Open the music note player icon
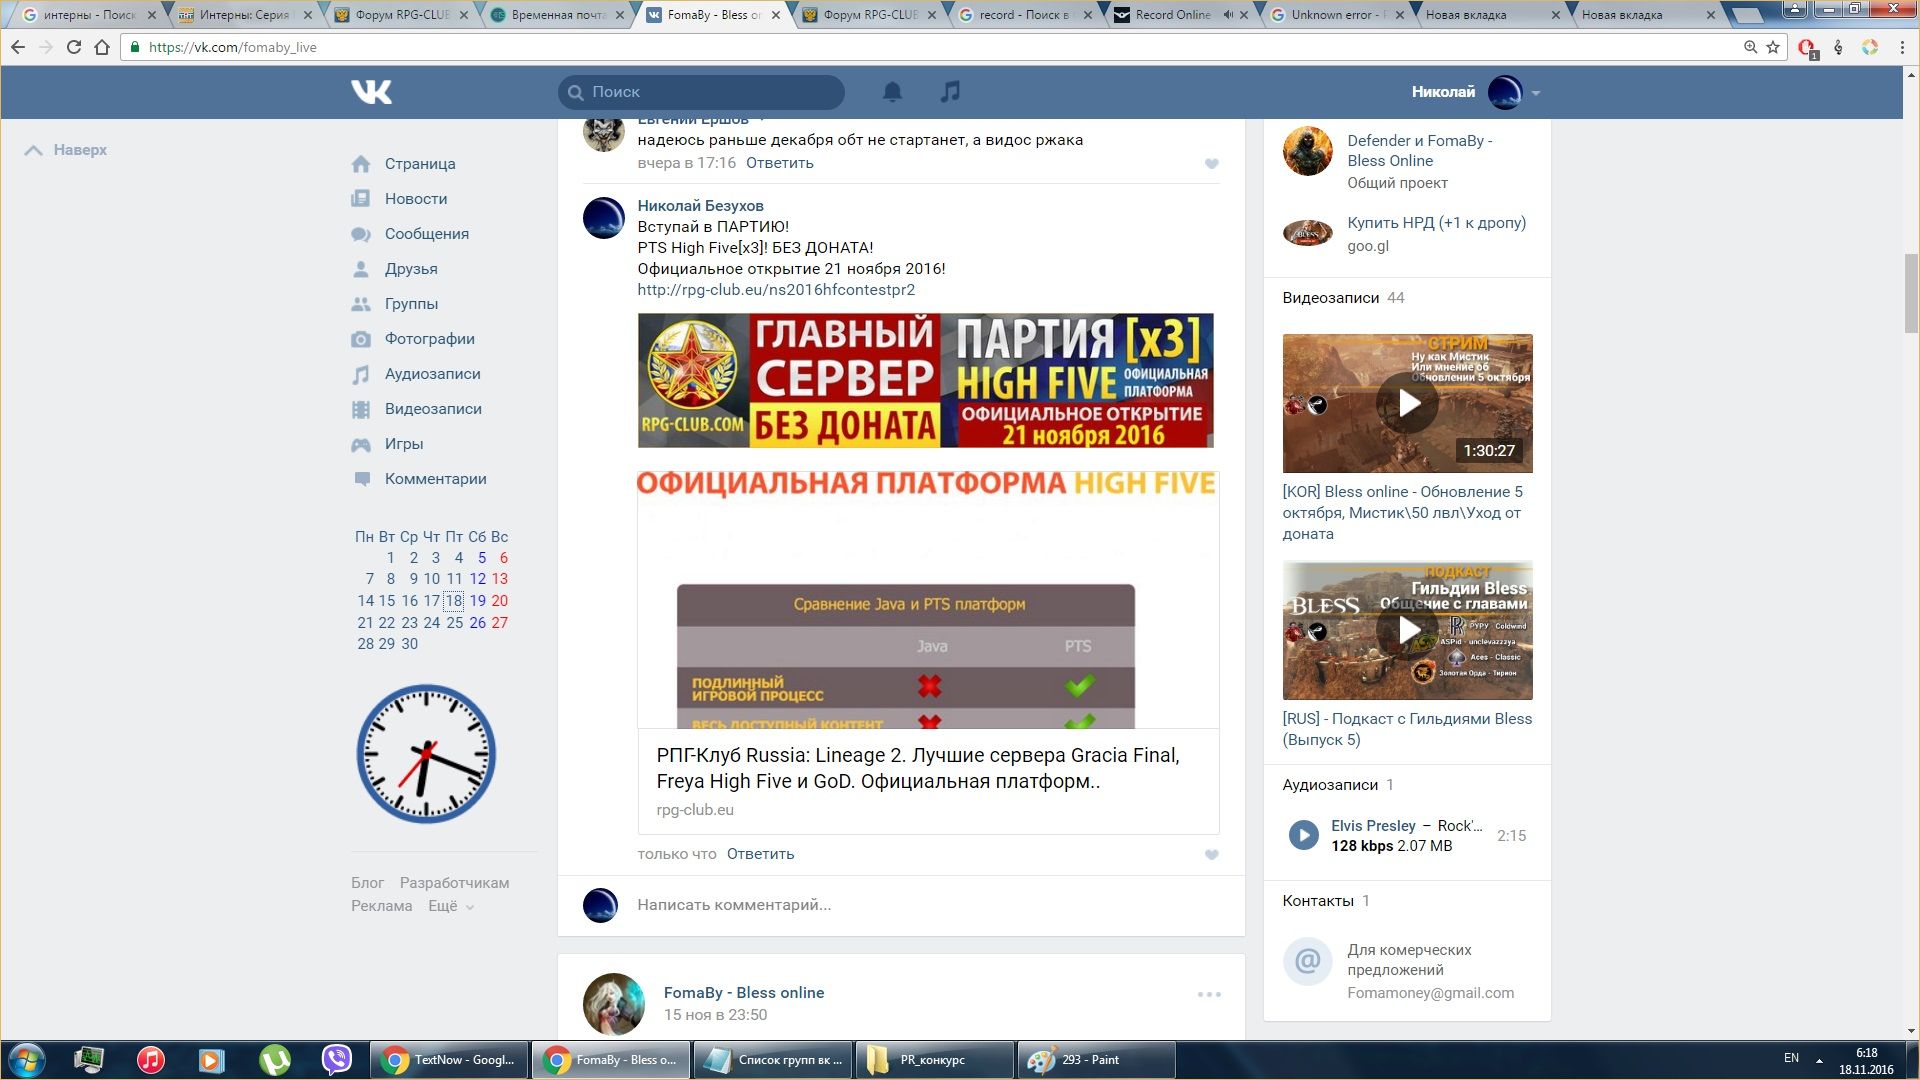The image size is (1920, 1080). (x=950, y=92)
